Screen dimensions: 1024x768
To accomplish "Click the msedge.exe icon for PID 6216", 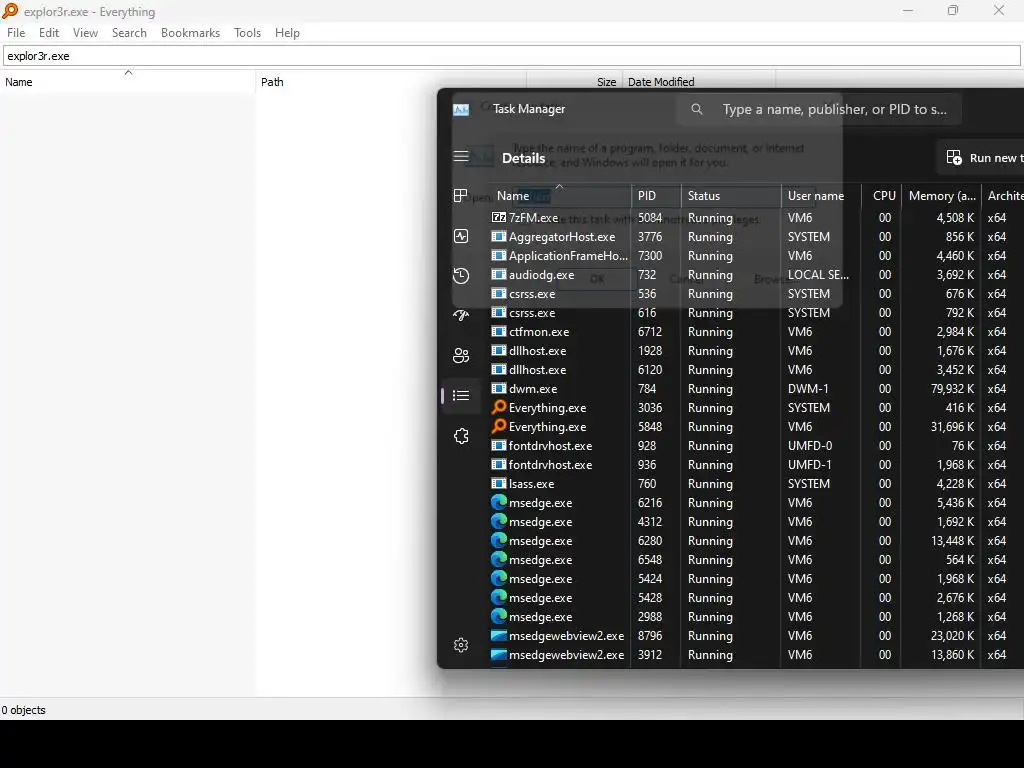I will coord(499,502).
